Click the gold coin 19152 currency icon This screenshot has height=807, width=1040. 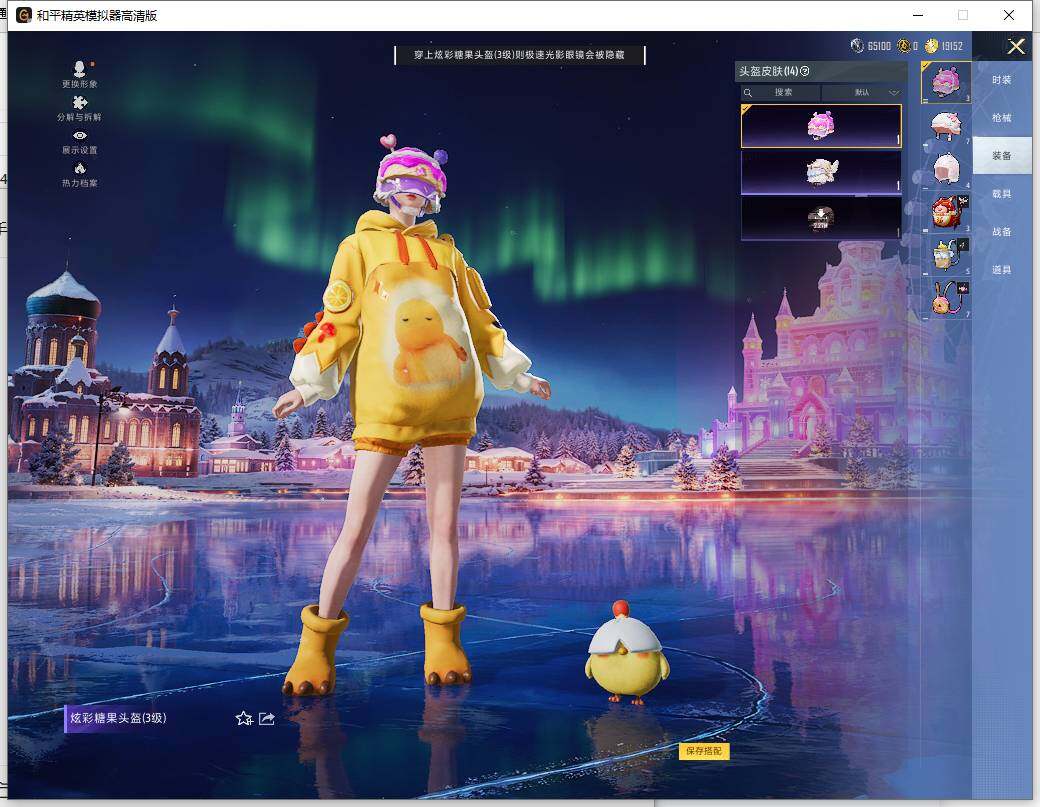point(932,45)
